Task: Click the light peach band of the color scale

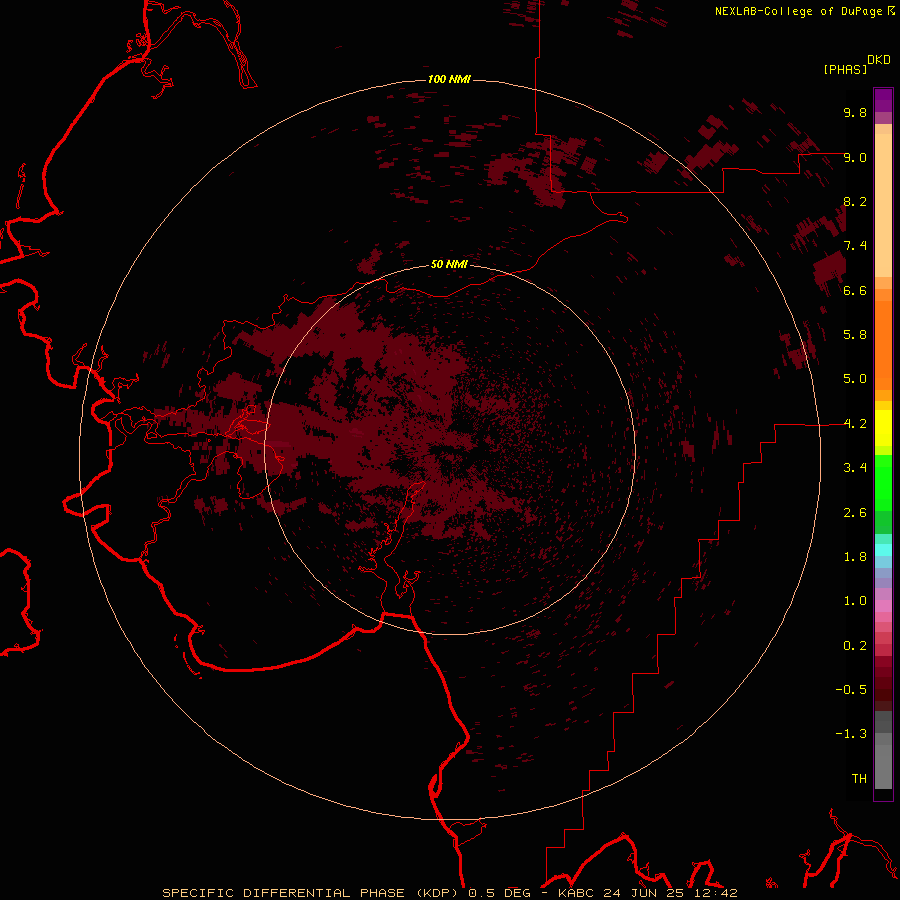Action: pyautogui.click(x=883, y=205)
